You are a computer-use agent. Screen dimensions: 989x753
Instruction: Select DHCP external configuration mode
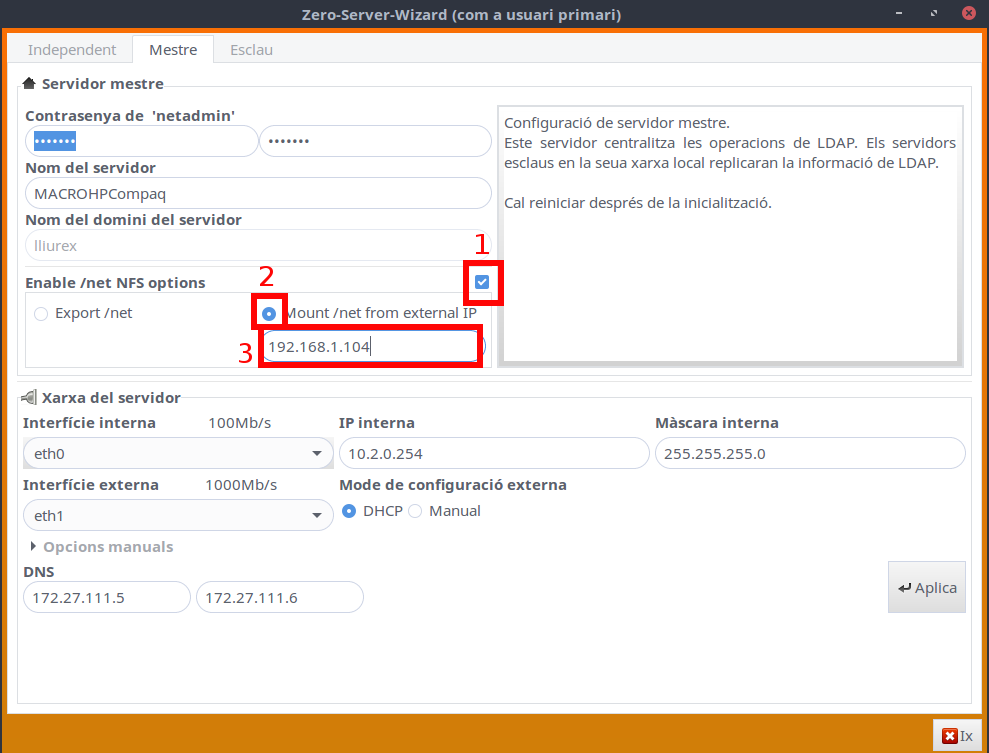point(349,511)
